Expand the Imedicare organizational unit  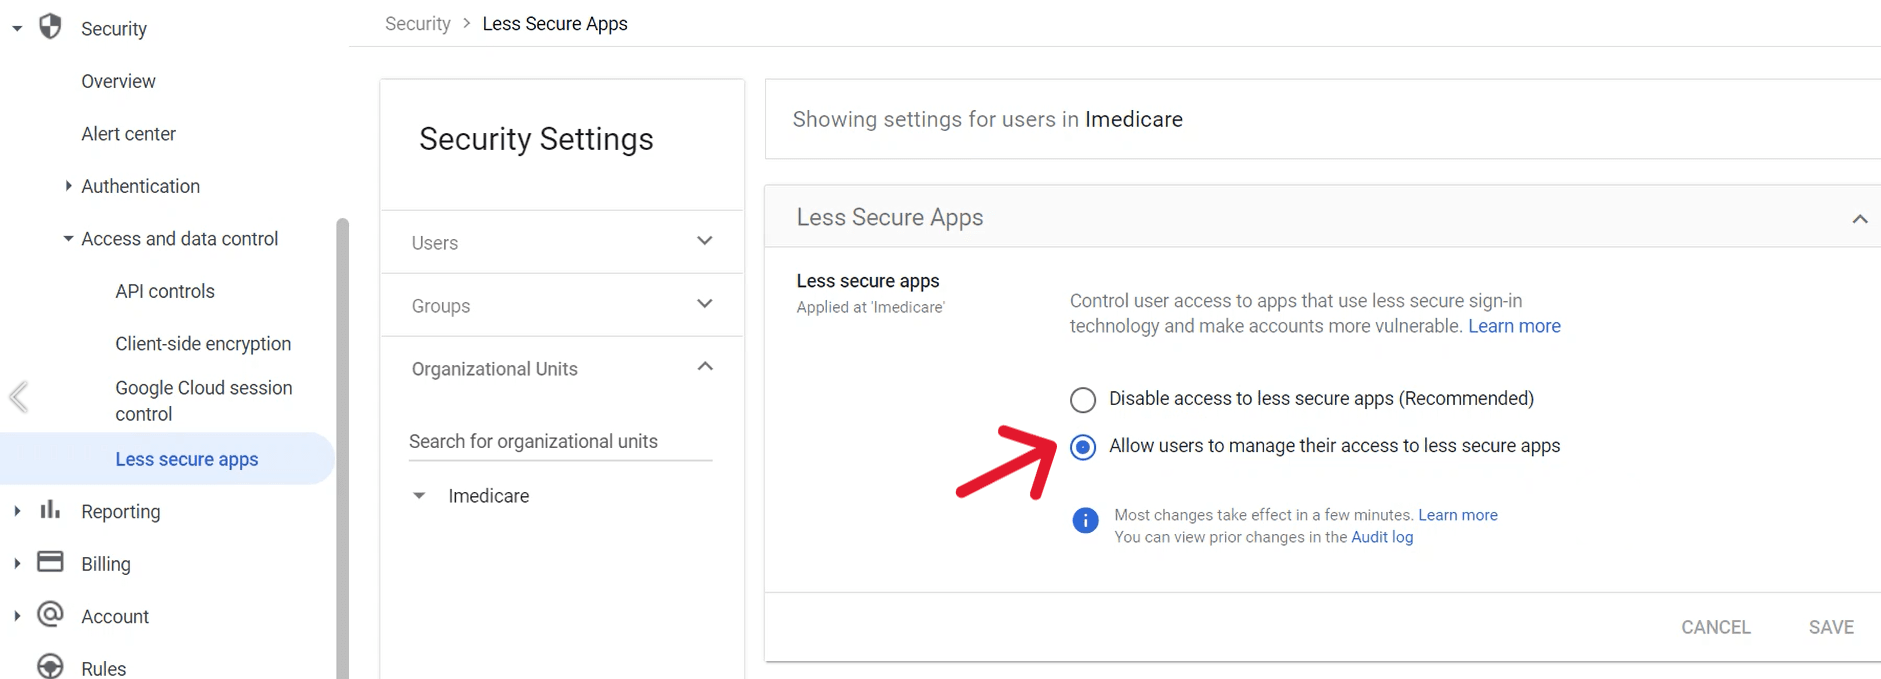(x=419, y=495)
